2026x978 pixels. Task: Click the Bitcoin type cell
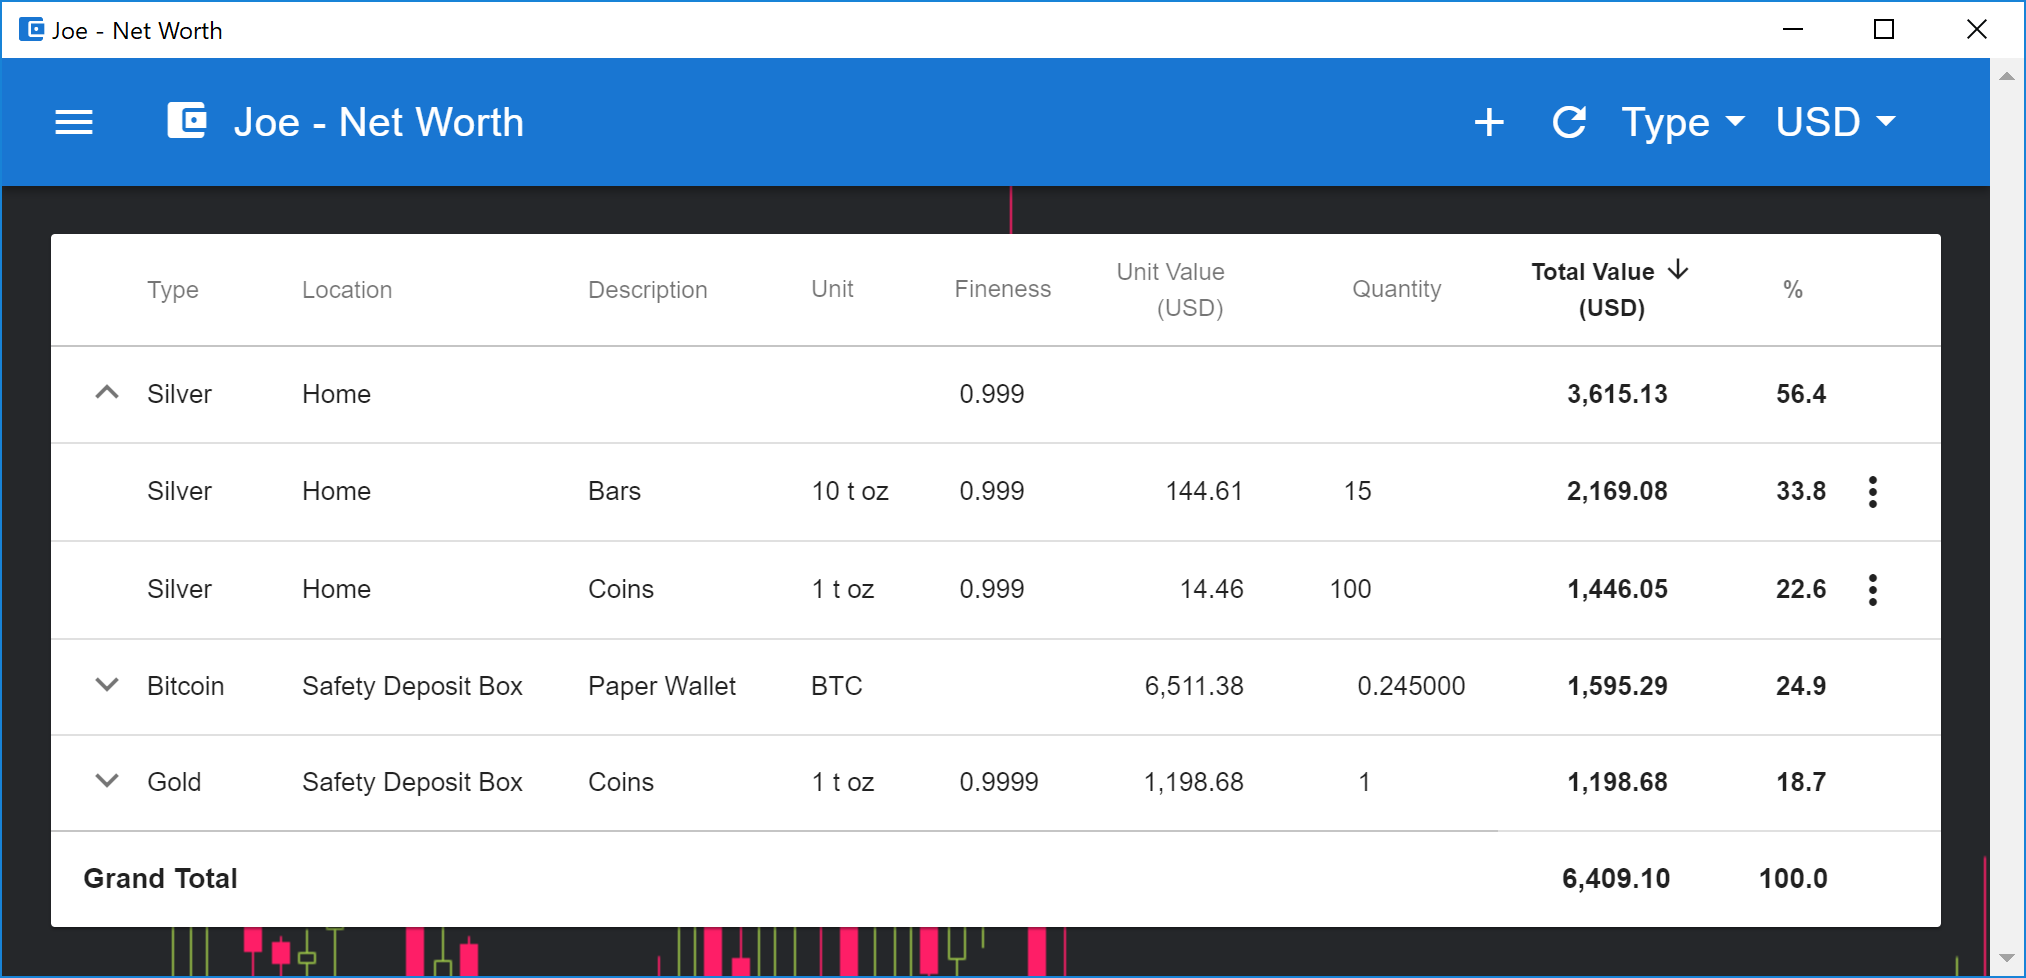click(x=185, y=686)
